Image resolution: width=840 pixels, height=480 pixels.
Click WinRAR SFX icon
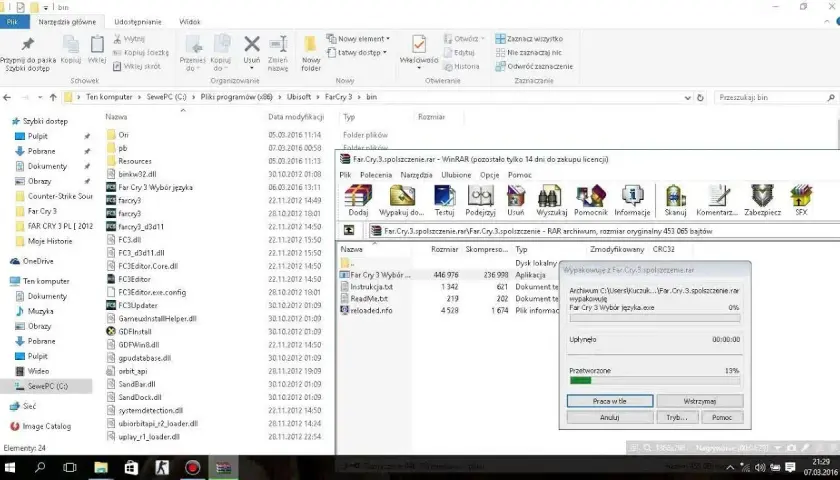tap(801, 196)
